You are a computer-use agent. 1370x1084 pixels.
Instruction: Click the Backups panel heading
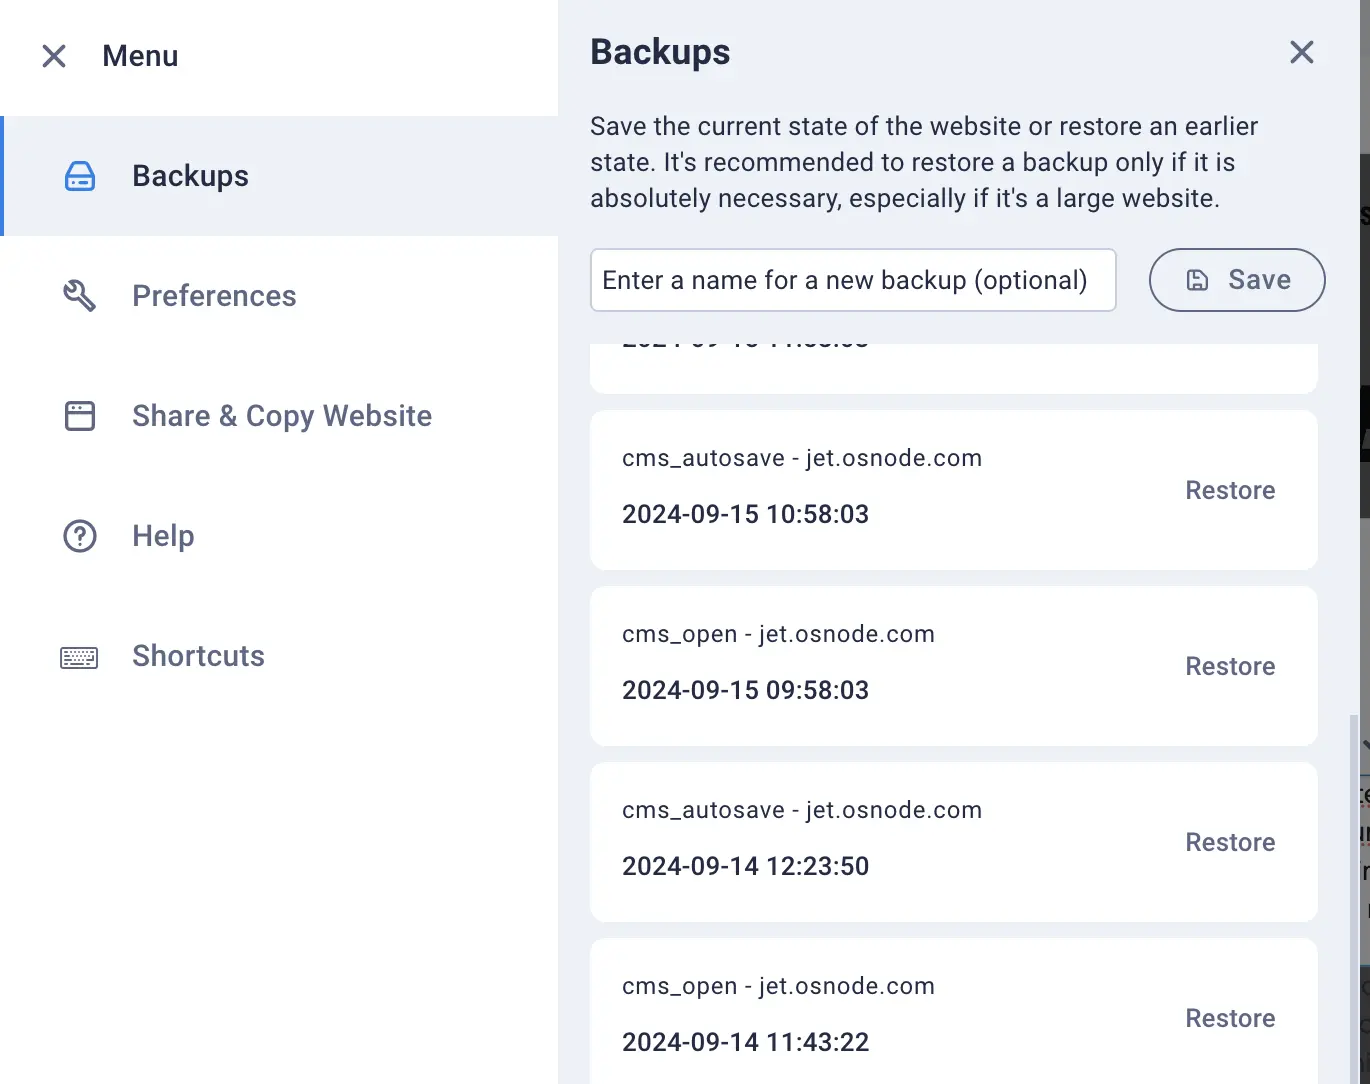(660, 52)
